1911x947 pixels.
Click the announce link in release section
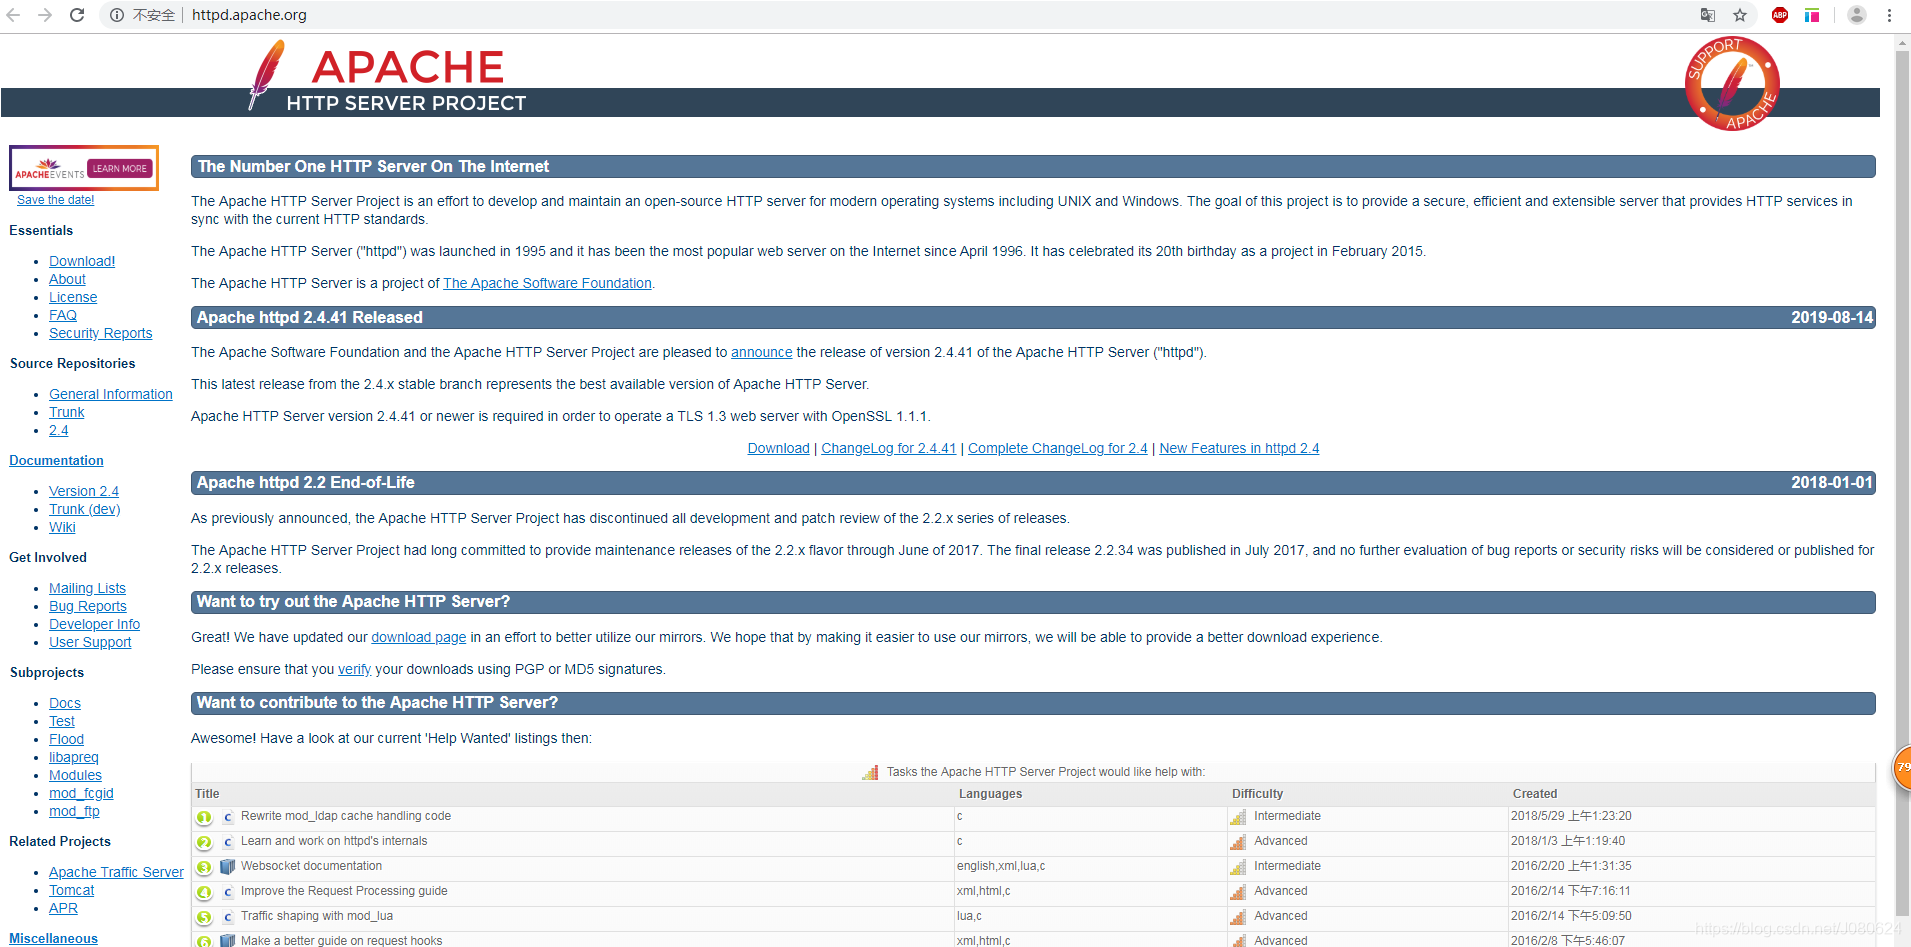(761, 352)
